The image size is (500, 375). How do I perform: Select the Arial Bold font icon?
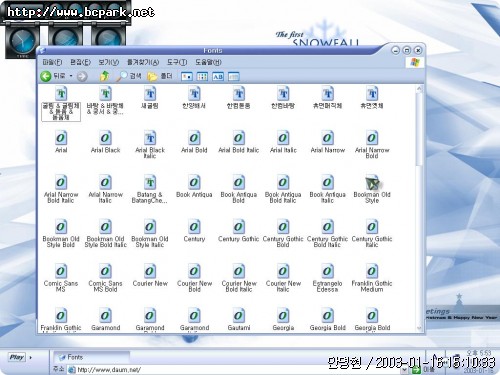pyautogui.click(x=194, y=138)
